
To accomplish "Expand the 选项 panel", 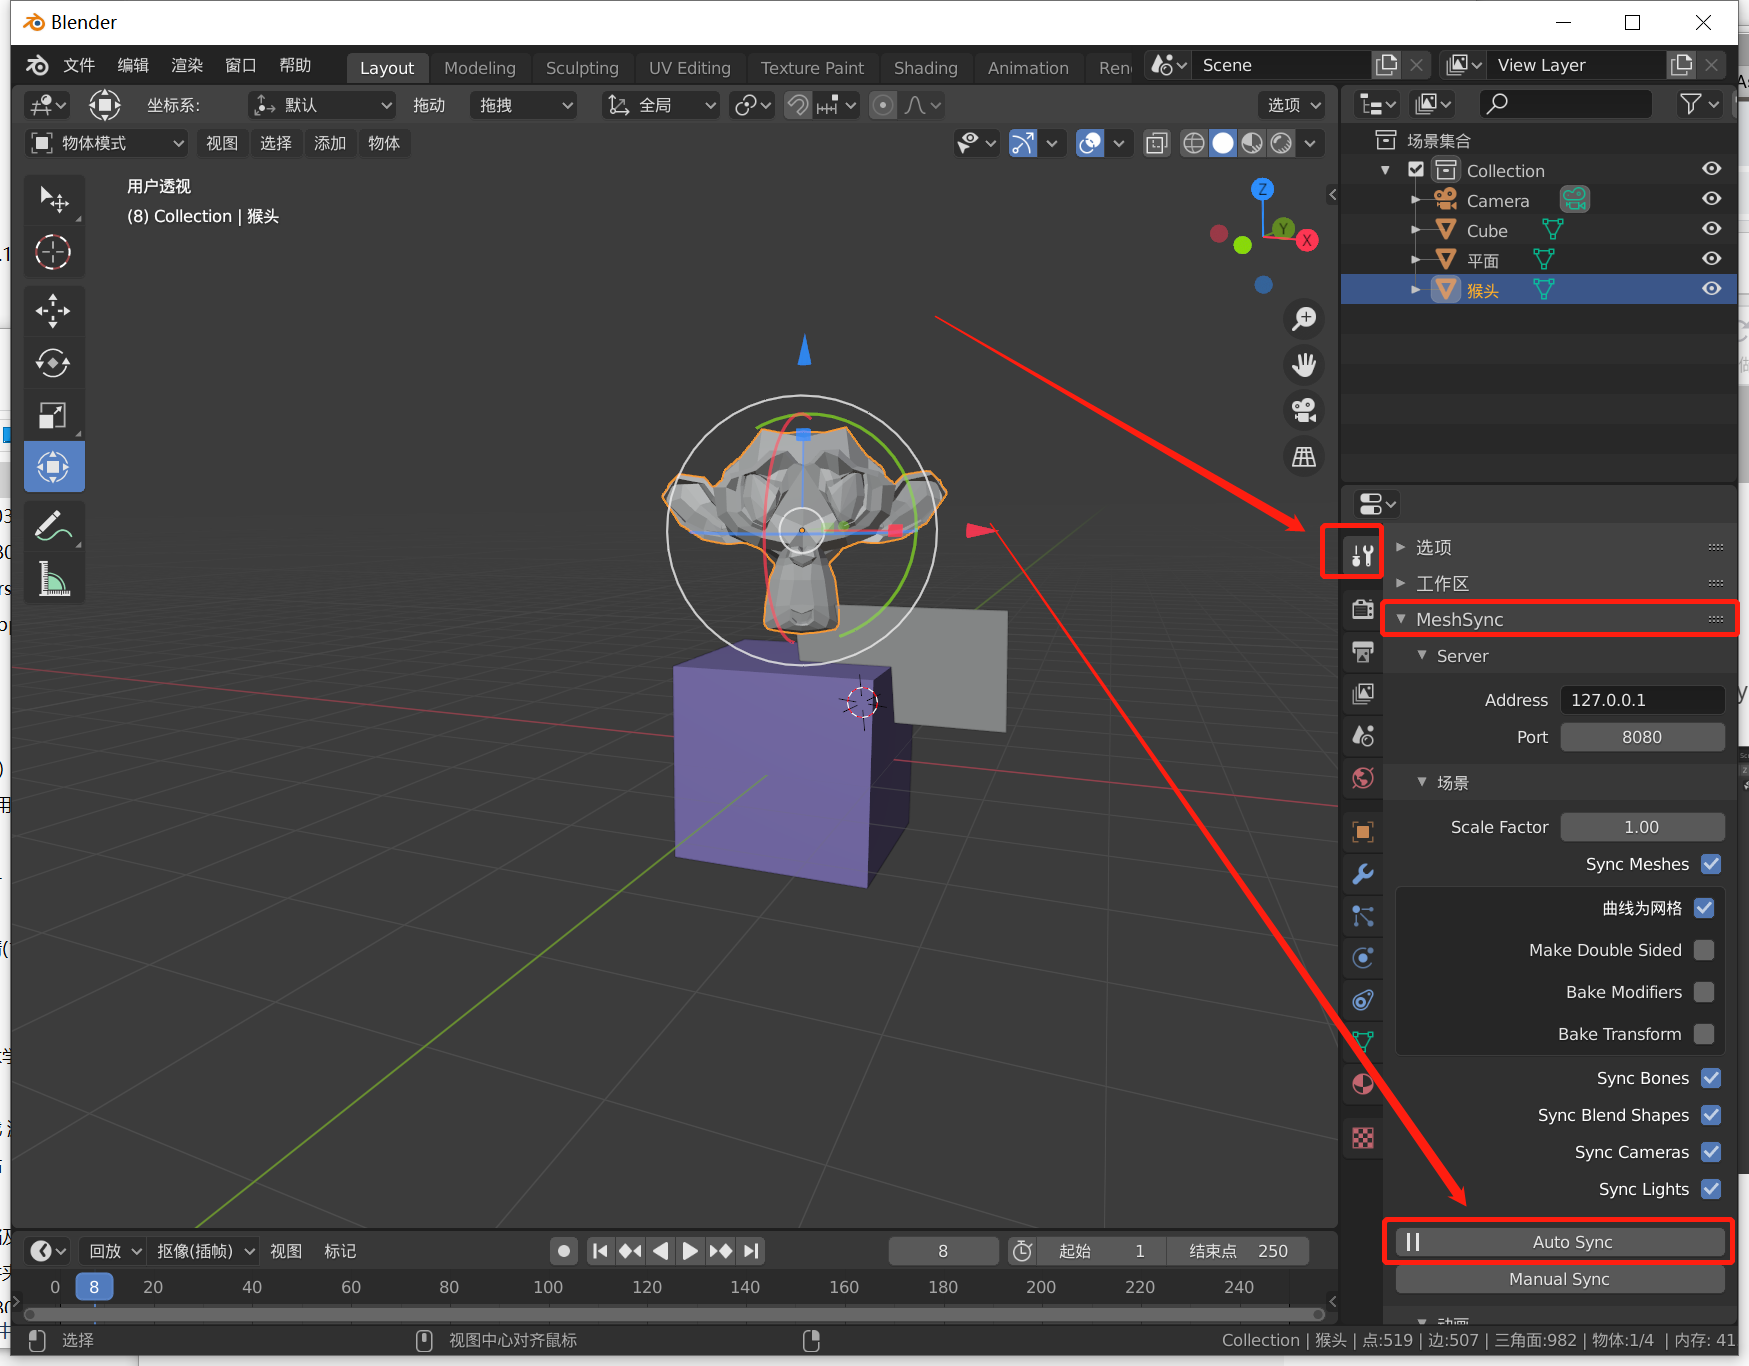I will 1433,547.
